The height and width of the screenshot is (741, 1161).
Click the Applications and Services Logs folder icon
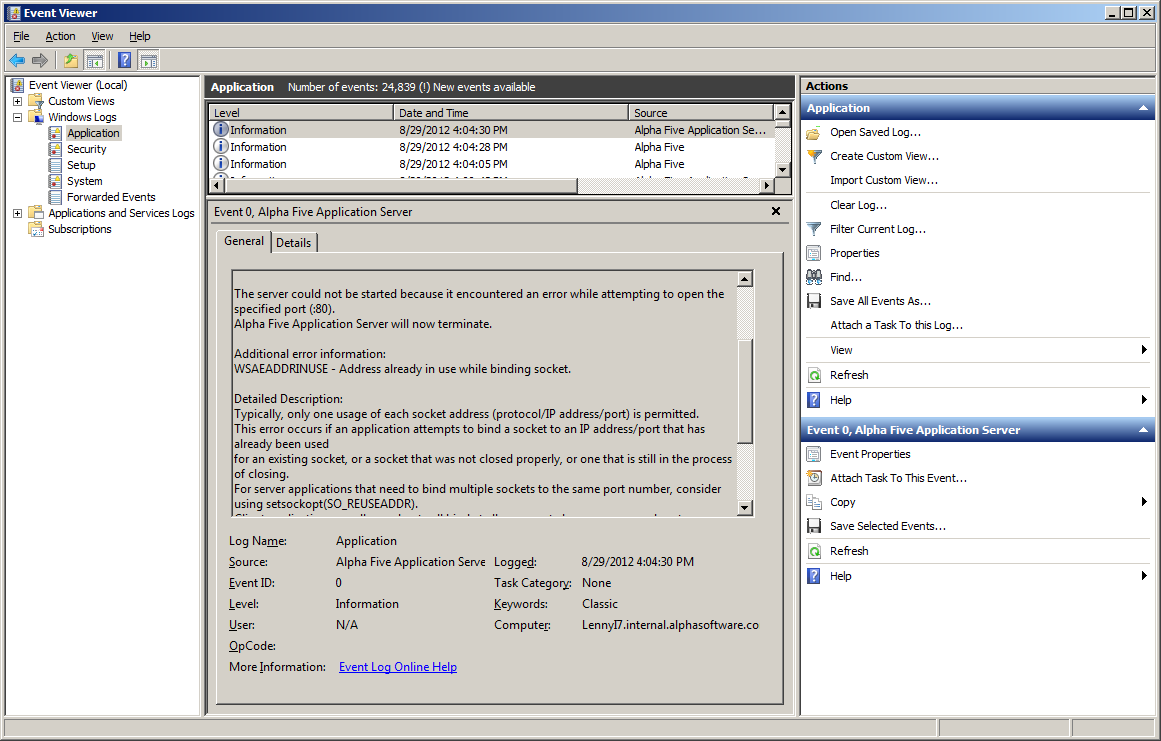pyautogui.click(x=36, y=213)
